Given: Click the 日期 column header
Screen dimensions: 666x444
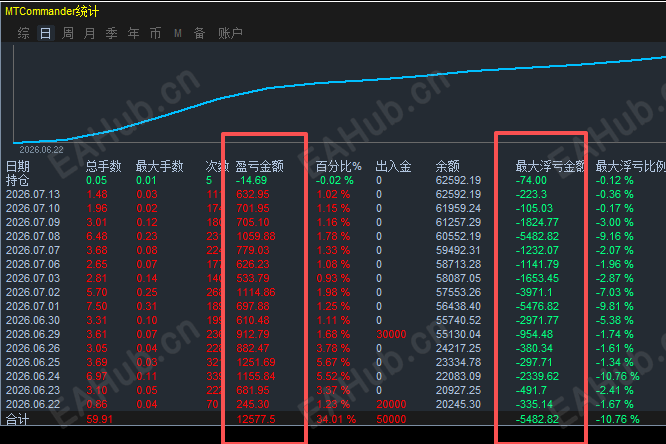Looking at the screenshot, I should coord(18,166).
